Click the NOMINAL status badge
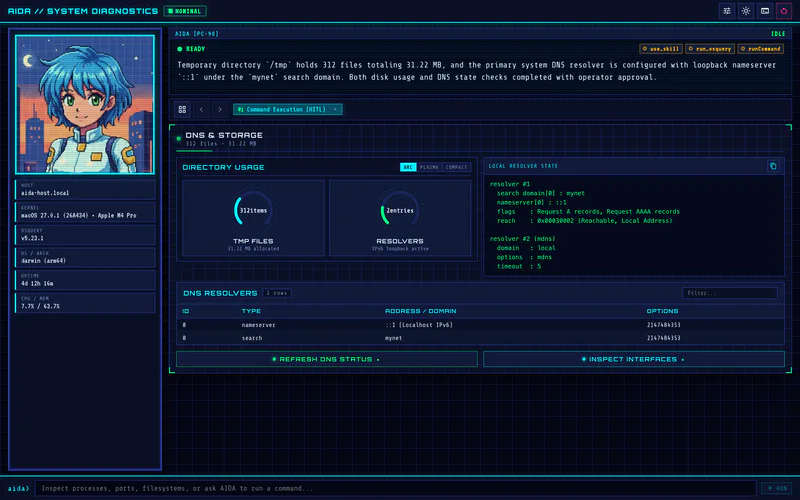The image size is (800, 500). pos(185,11)
